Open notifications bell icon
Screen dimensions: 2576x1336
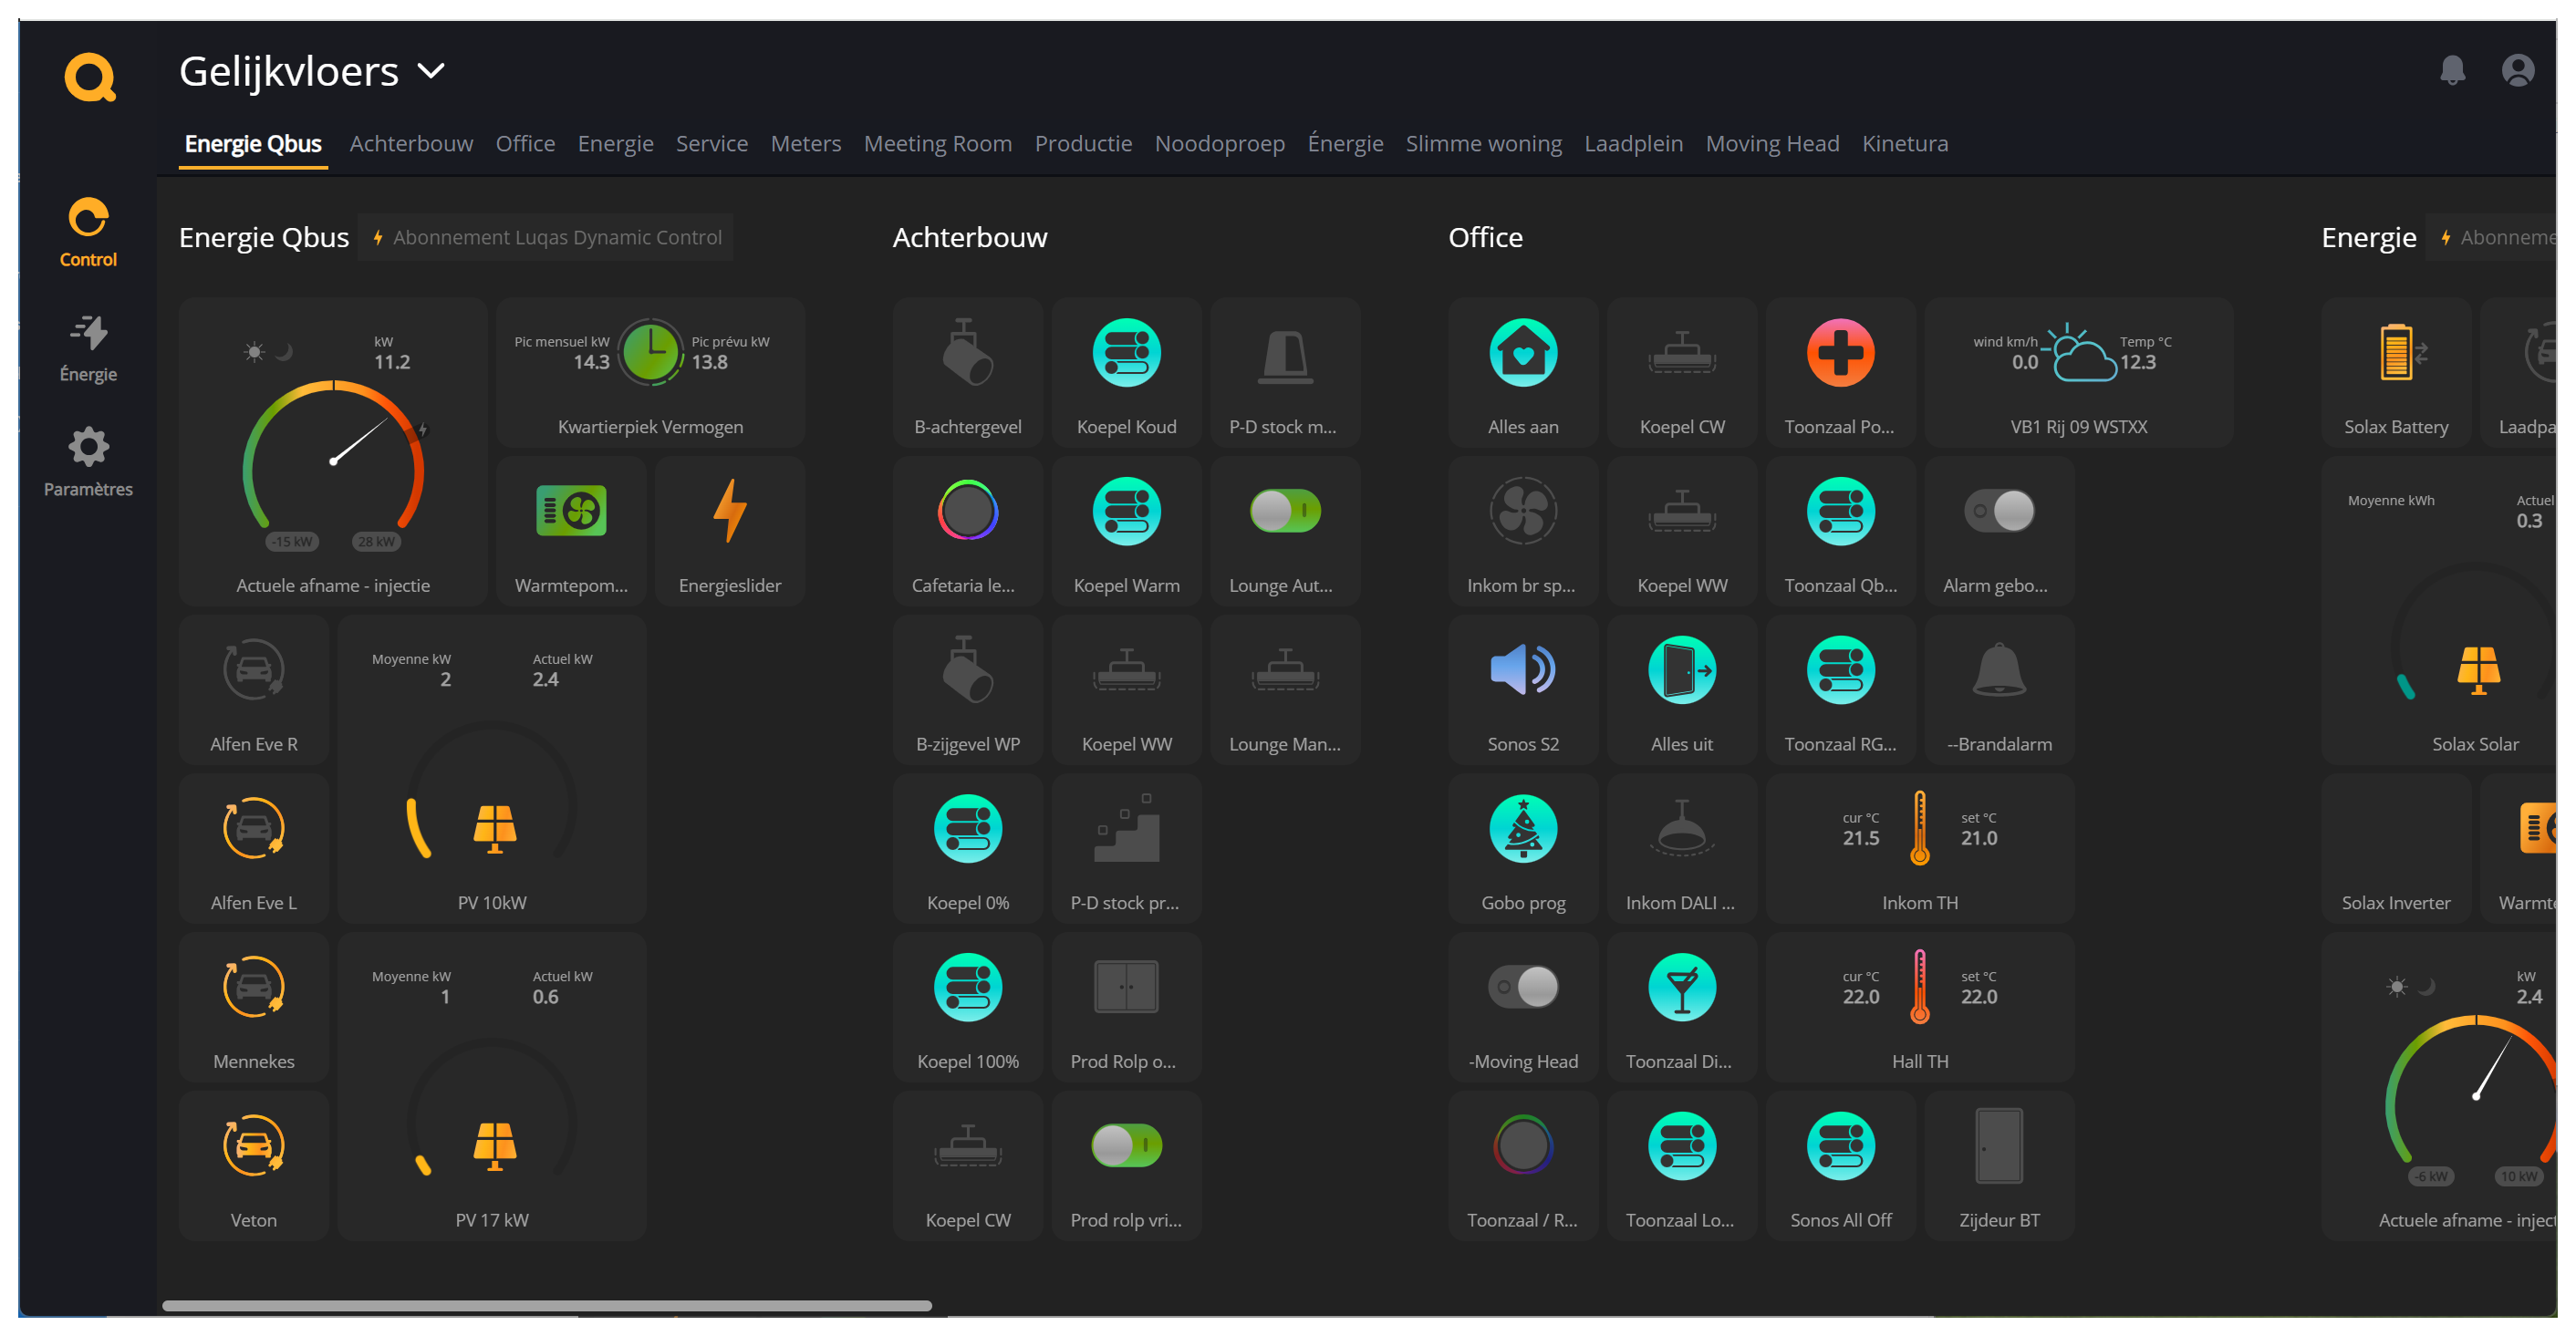[2452, 70]
